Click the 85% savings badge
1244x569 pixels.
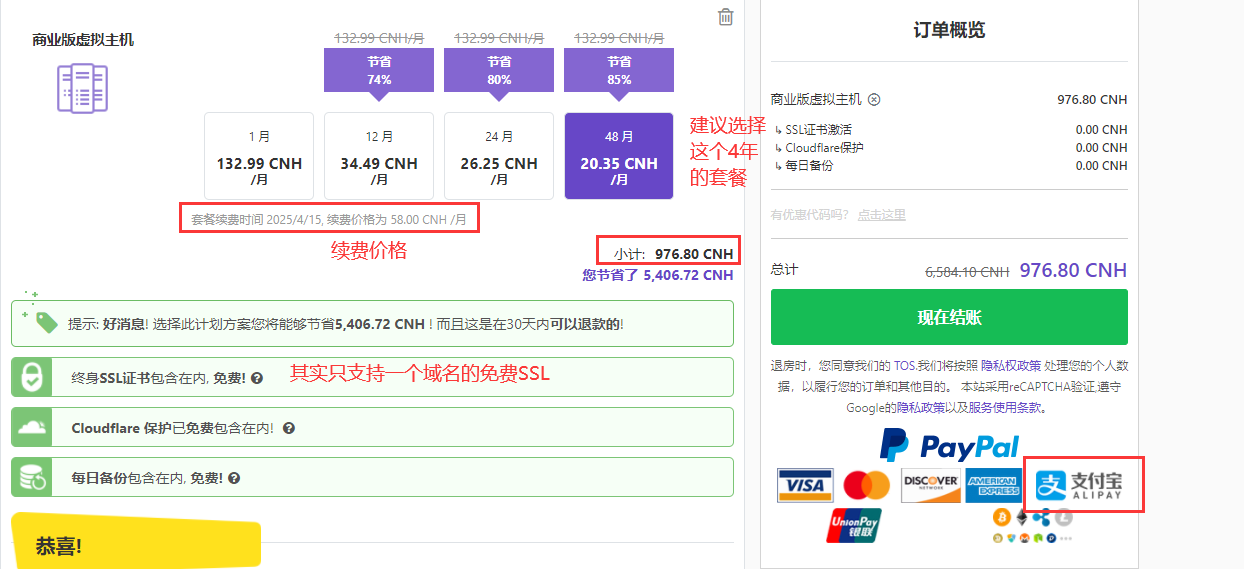click(619, 71)
